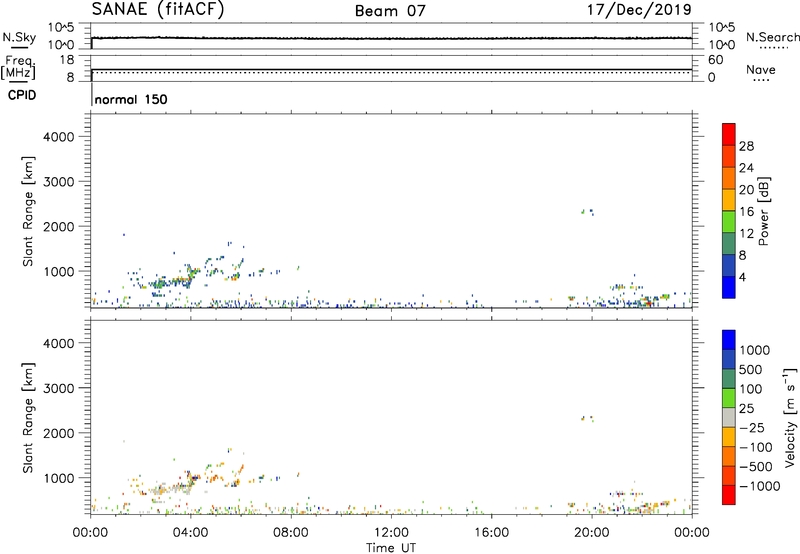Click the Power echo cluster near 2300 km

tap(588, 211)
